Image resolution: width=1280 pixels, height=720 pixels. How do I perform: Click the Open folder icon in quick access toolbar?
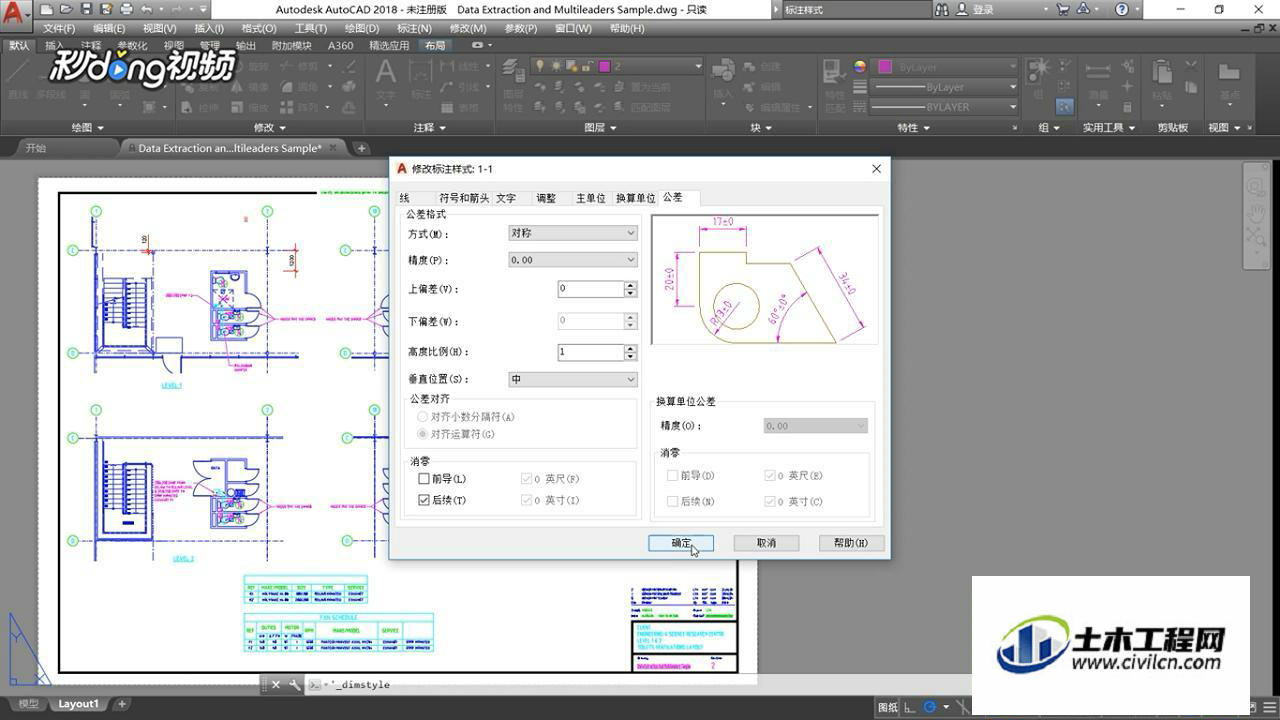click(x=67, y=9)
